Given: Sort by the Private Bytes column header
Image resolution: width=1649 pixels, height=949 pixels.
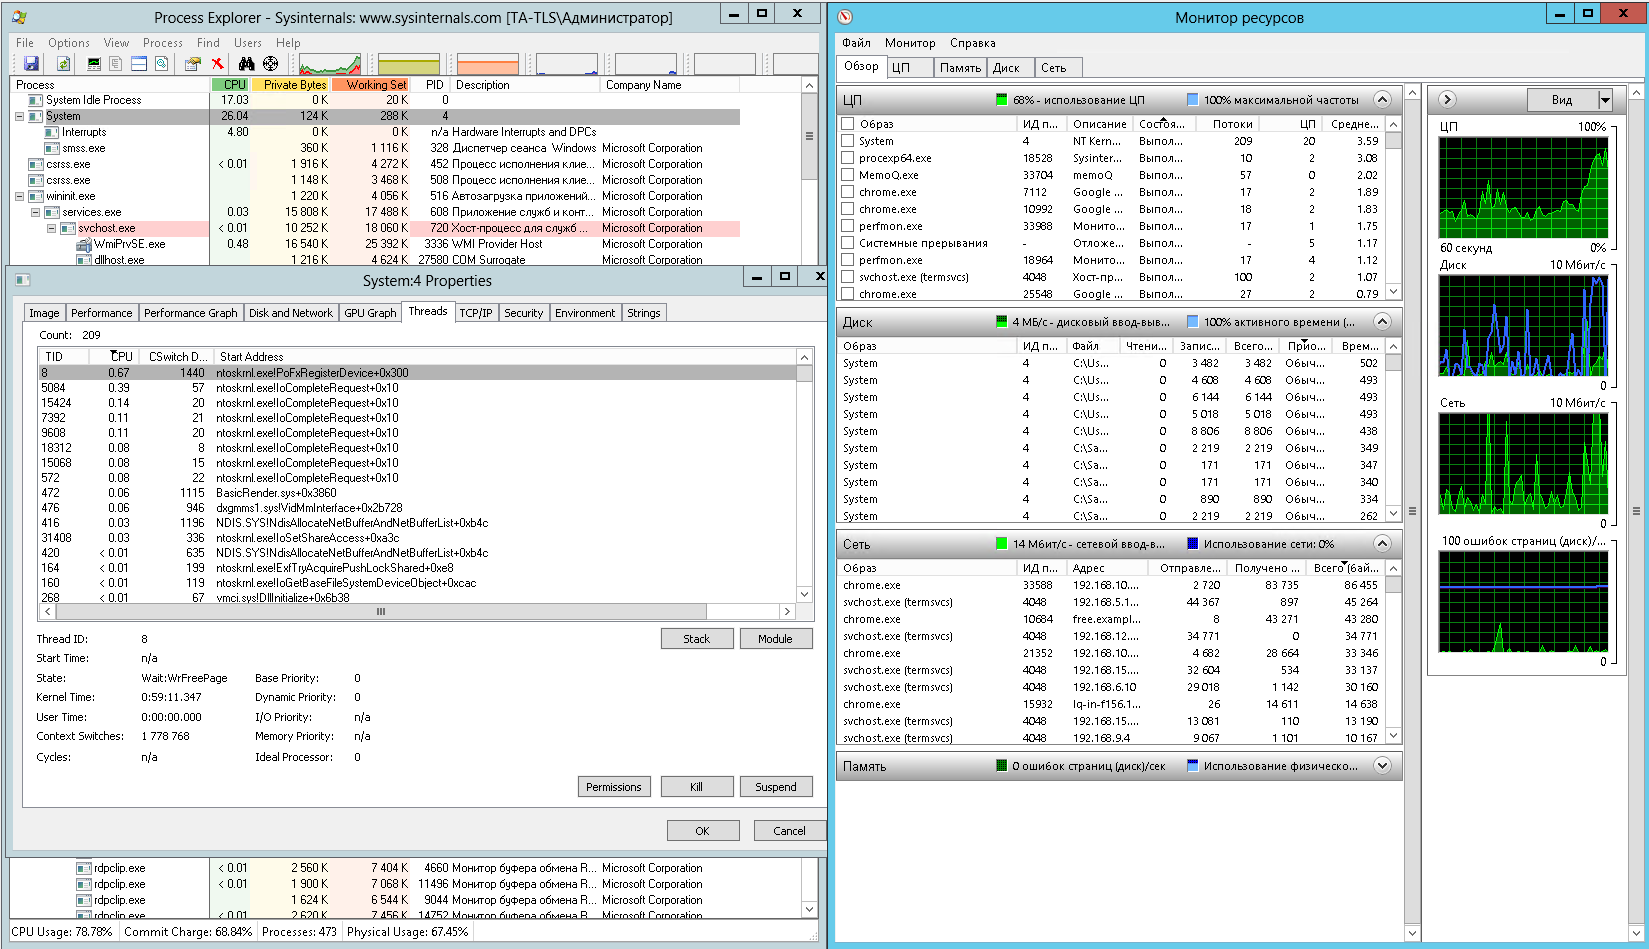Looking at the screenshot, I should tap(291, 85).
